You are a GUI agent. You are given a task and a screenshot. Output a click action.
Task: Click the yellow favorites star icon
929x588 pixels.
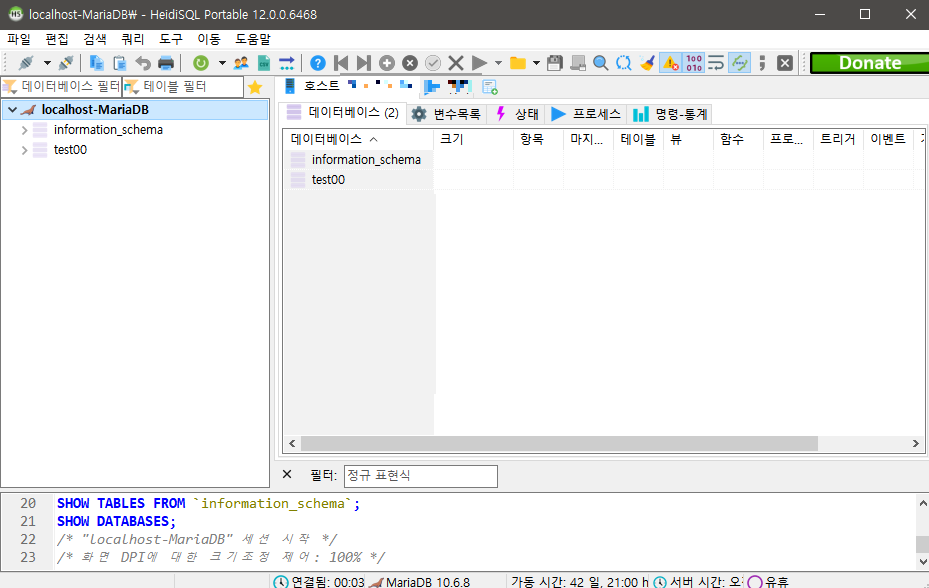pyautogui.click(x=255, y=87)
